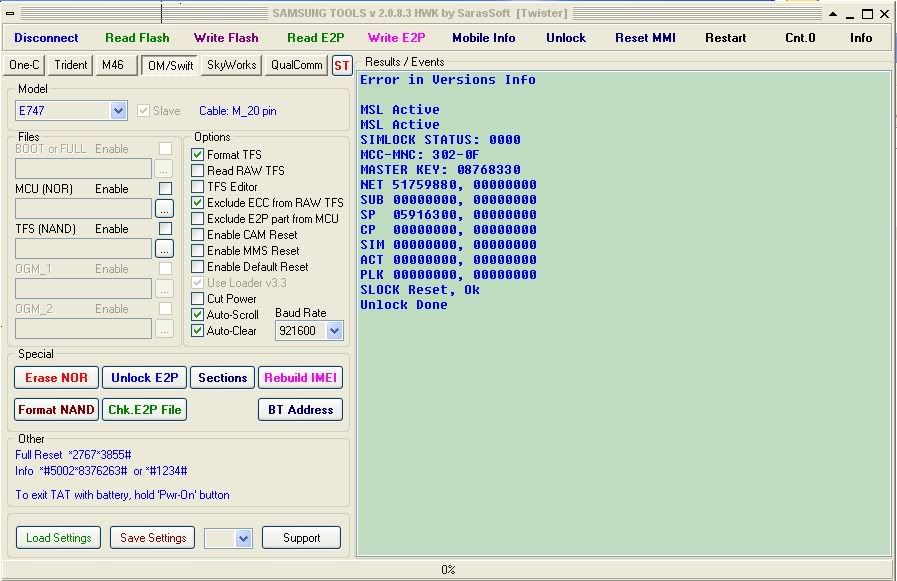
Task: Enable CAM Reset checkbox
Action: (x=197, y=234)
